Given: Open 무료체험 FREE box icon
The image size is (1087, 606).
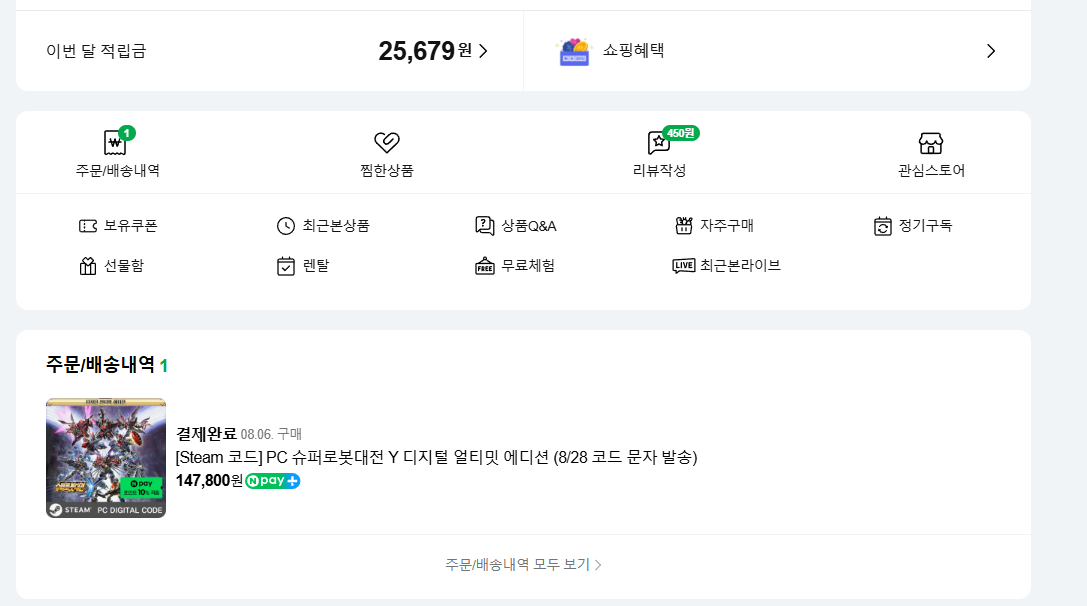Looking at the screenshot, I should pos(485,266).
